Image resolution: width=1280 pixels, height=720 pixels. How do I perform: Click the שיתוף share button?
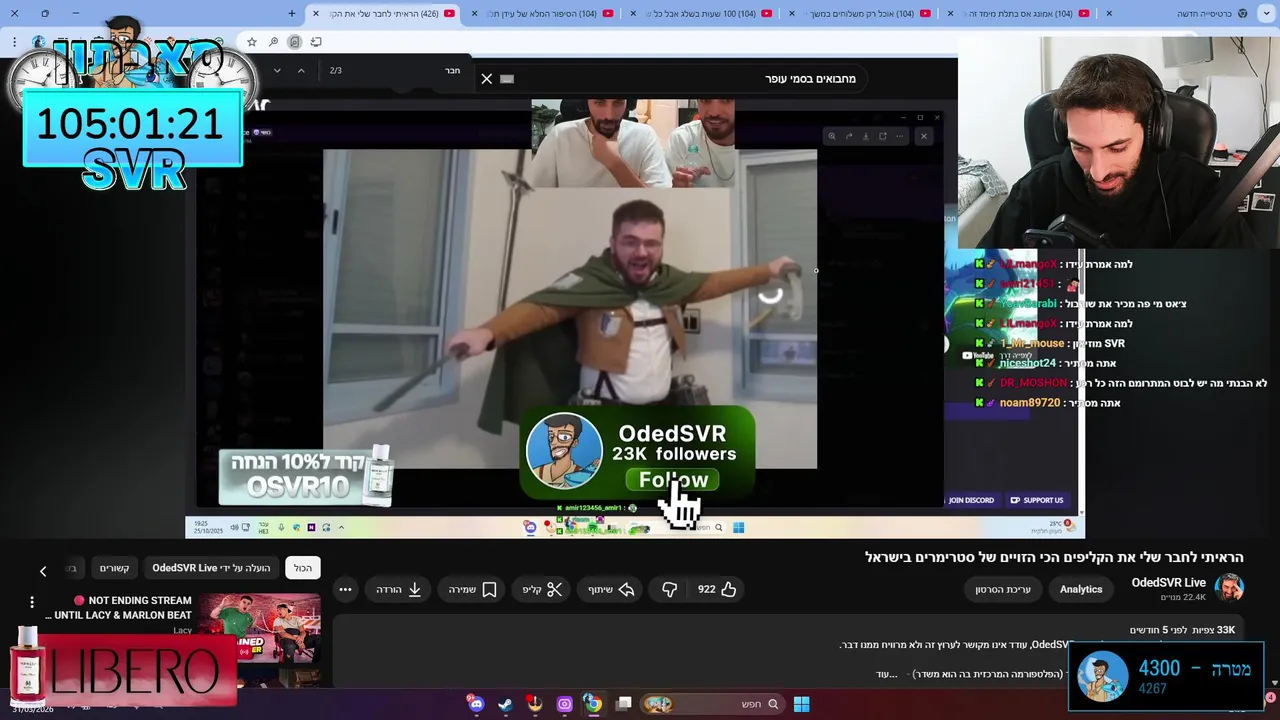pyautogui.click(x=612, y=589)
